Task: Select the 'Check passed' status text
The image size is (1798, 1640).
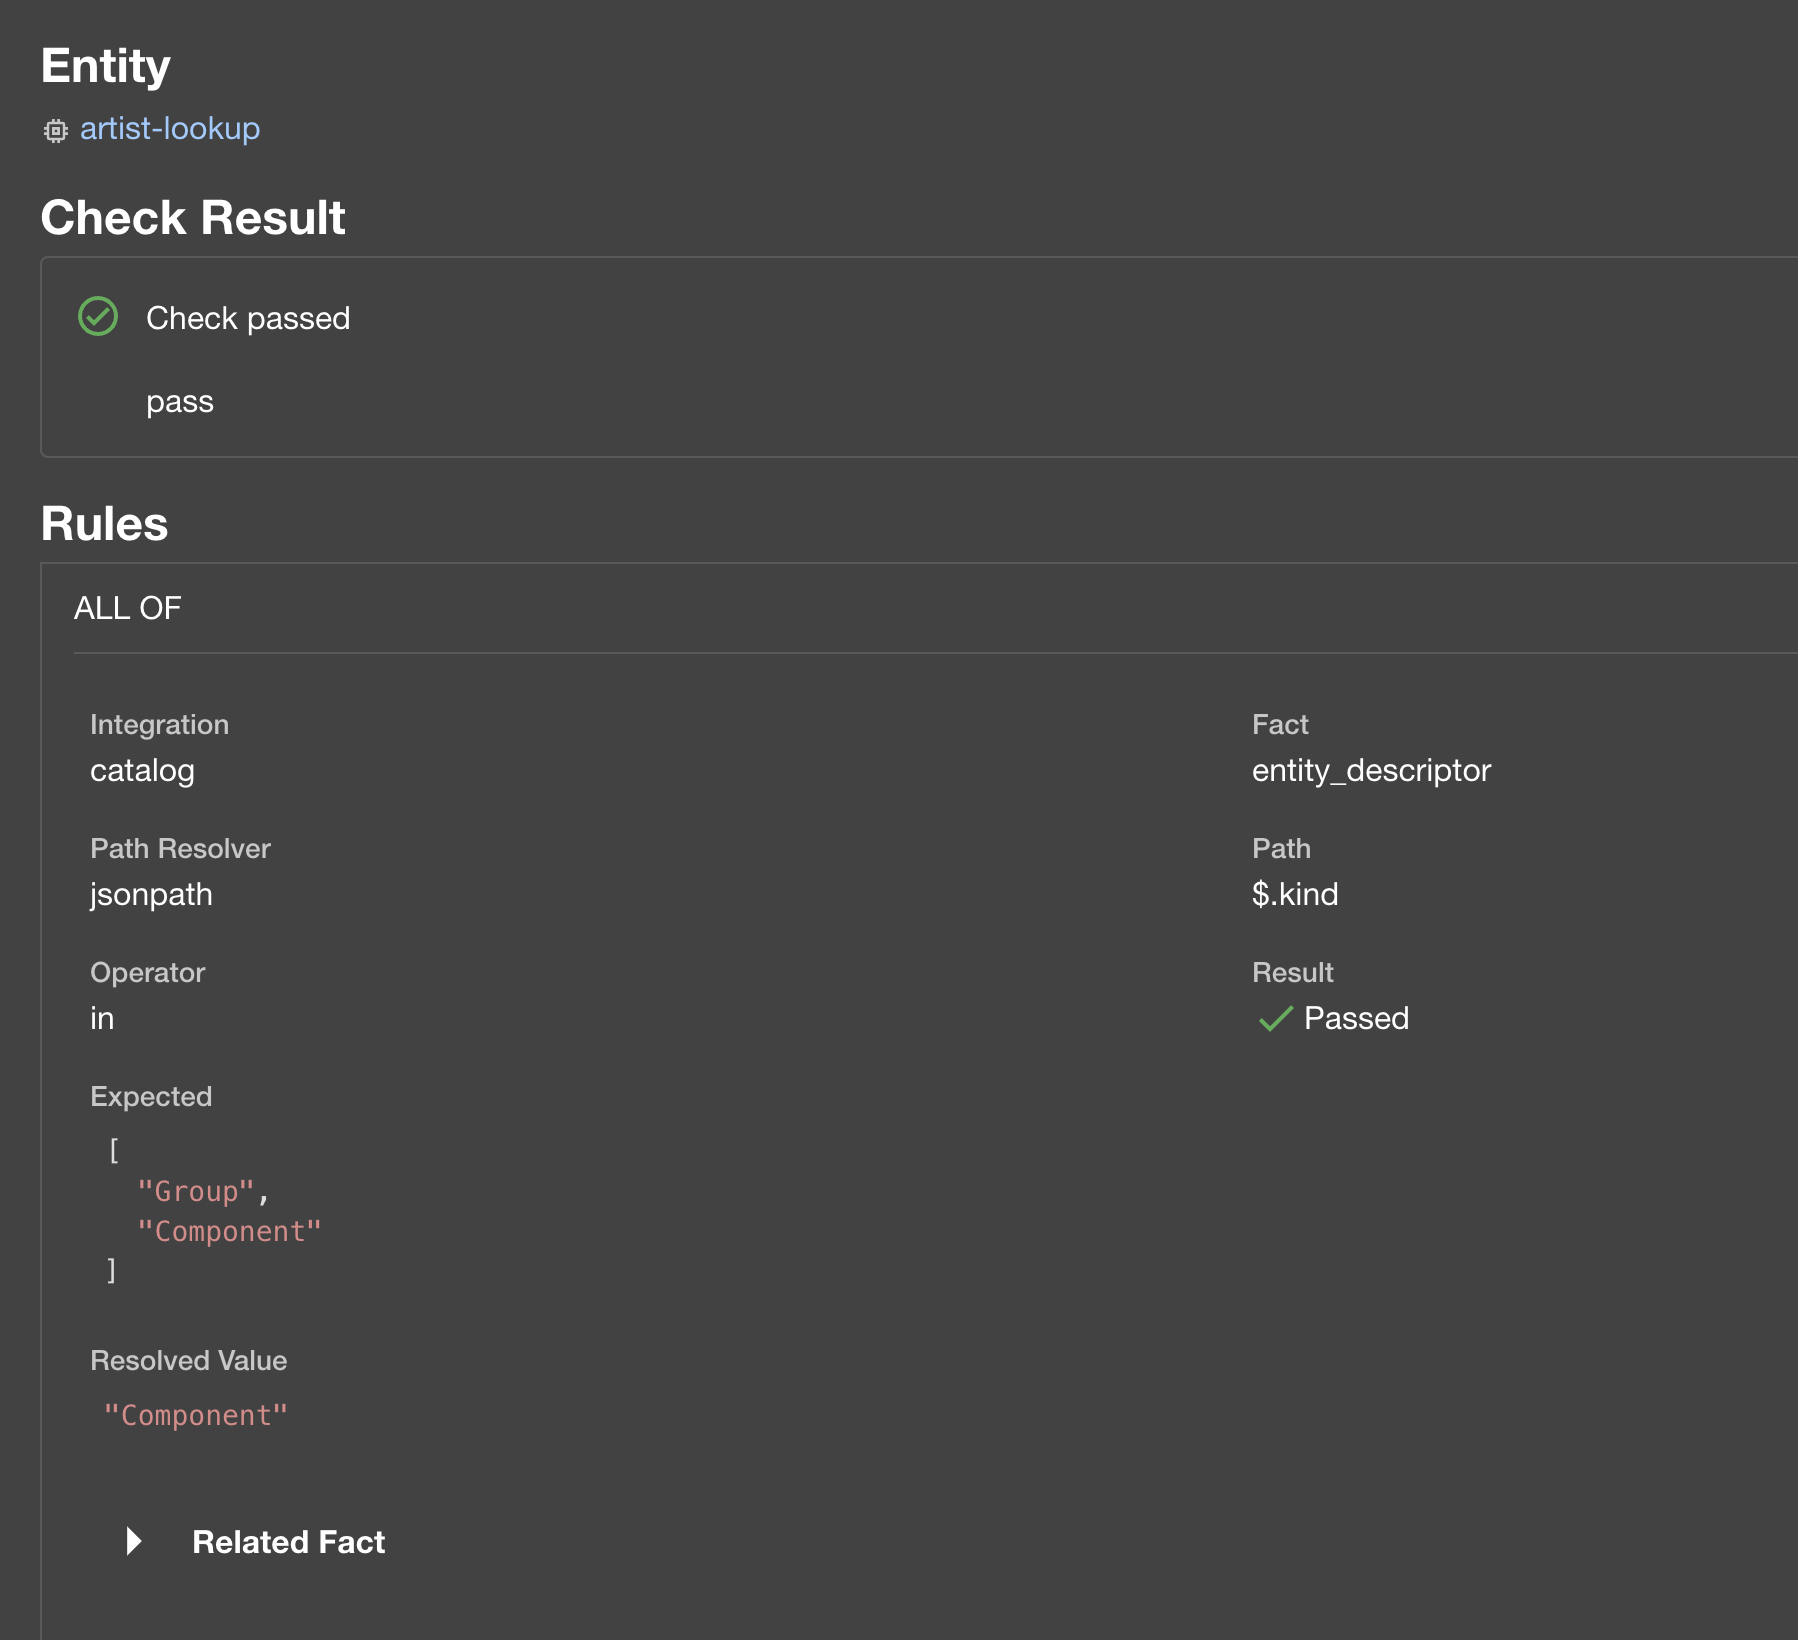Action: pos(248,318)
